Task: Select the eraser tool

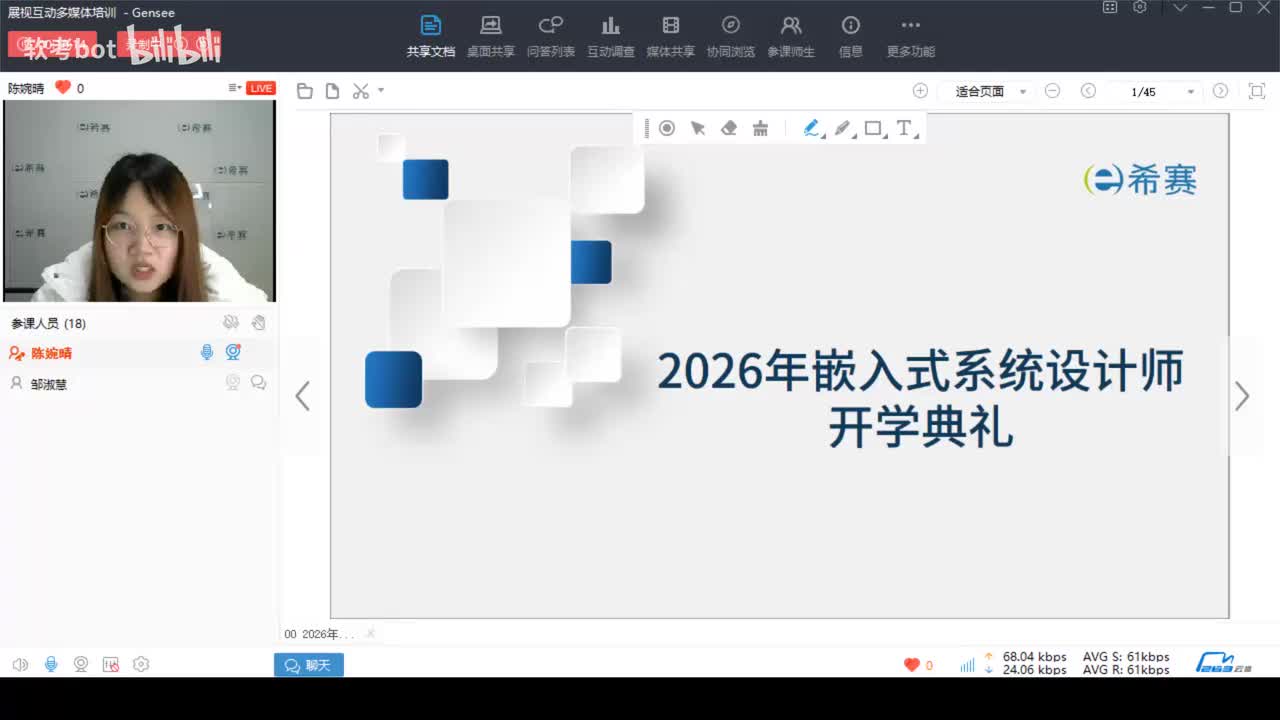Action: point(729,128)
